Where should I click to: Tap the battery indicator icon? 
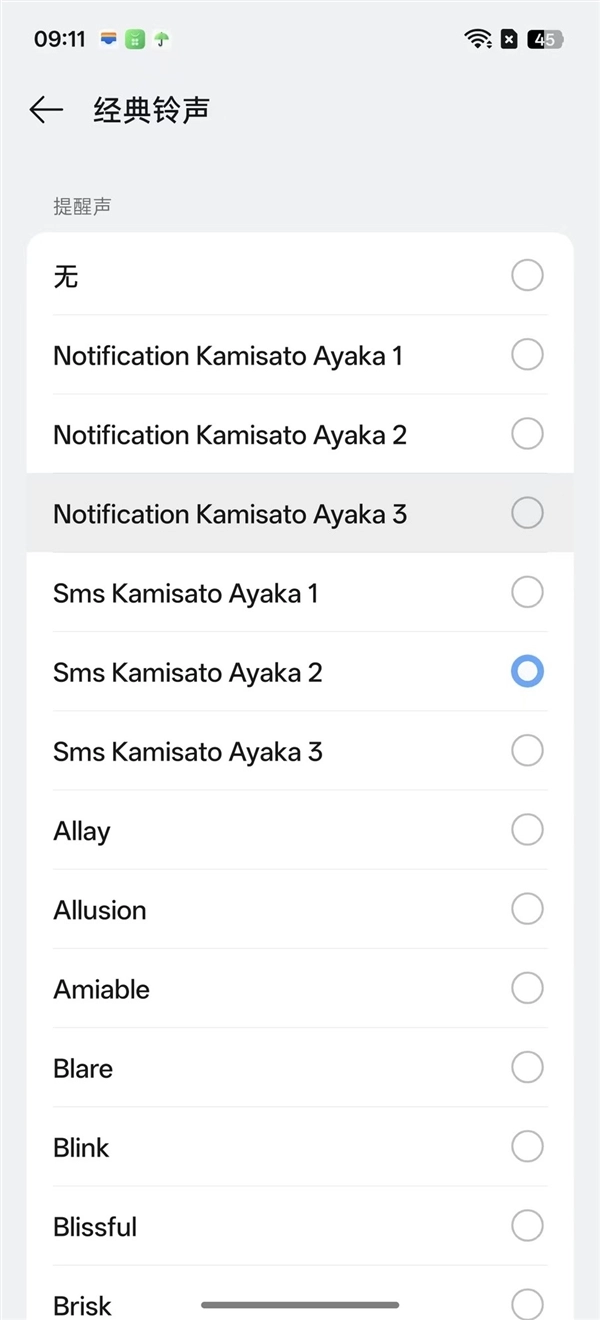click(546, 40)
